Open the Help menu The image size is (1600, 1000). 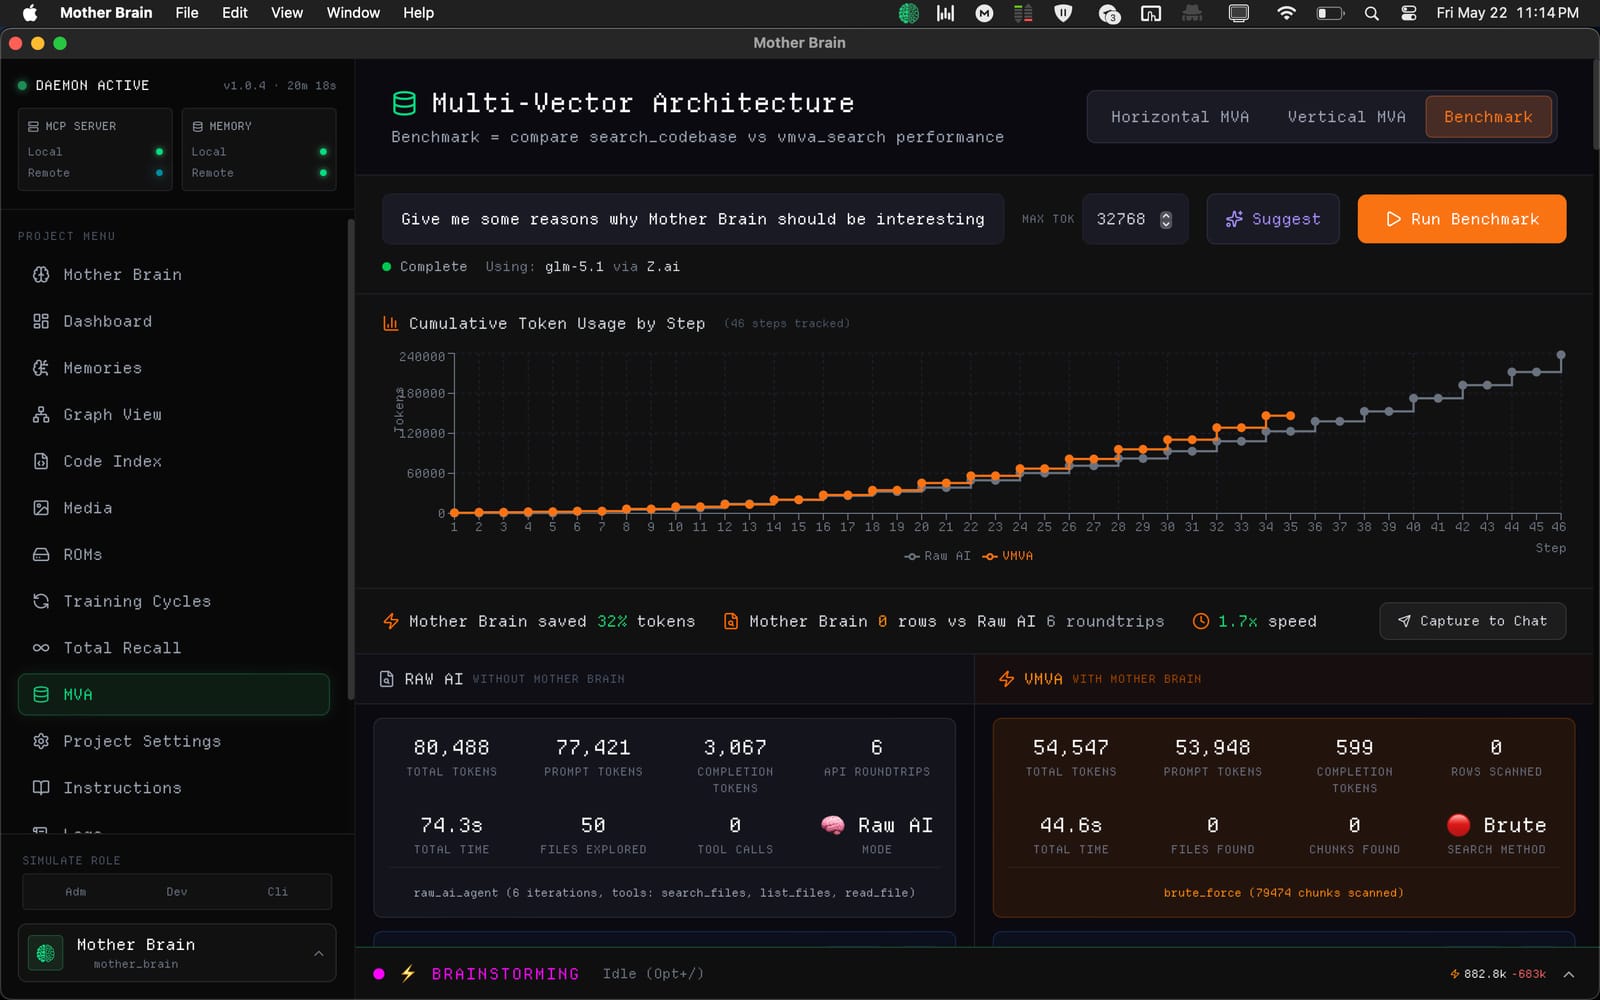[x=418, y=13]
